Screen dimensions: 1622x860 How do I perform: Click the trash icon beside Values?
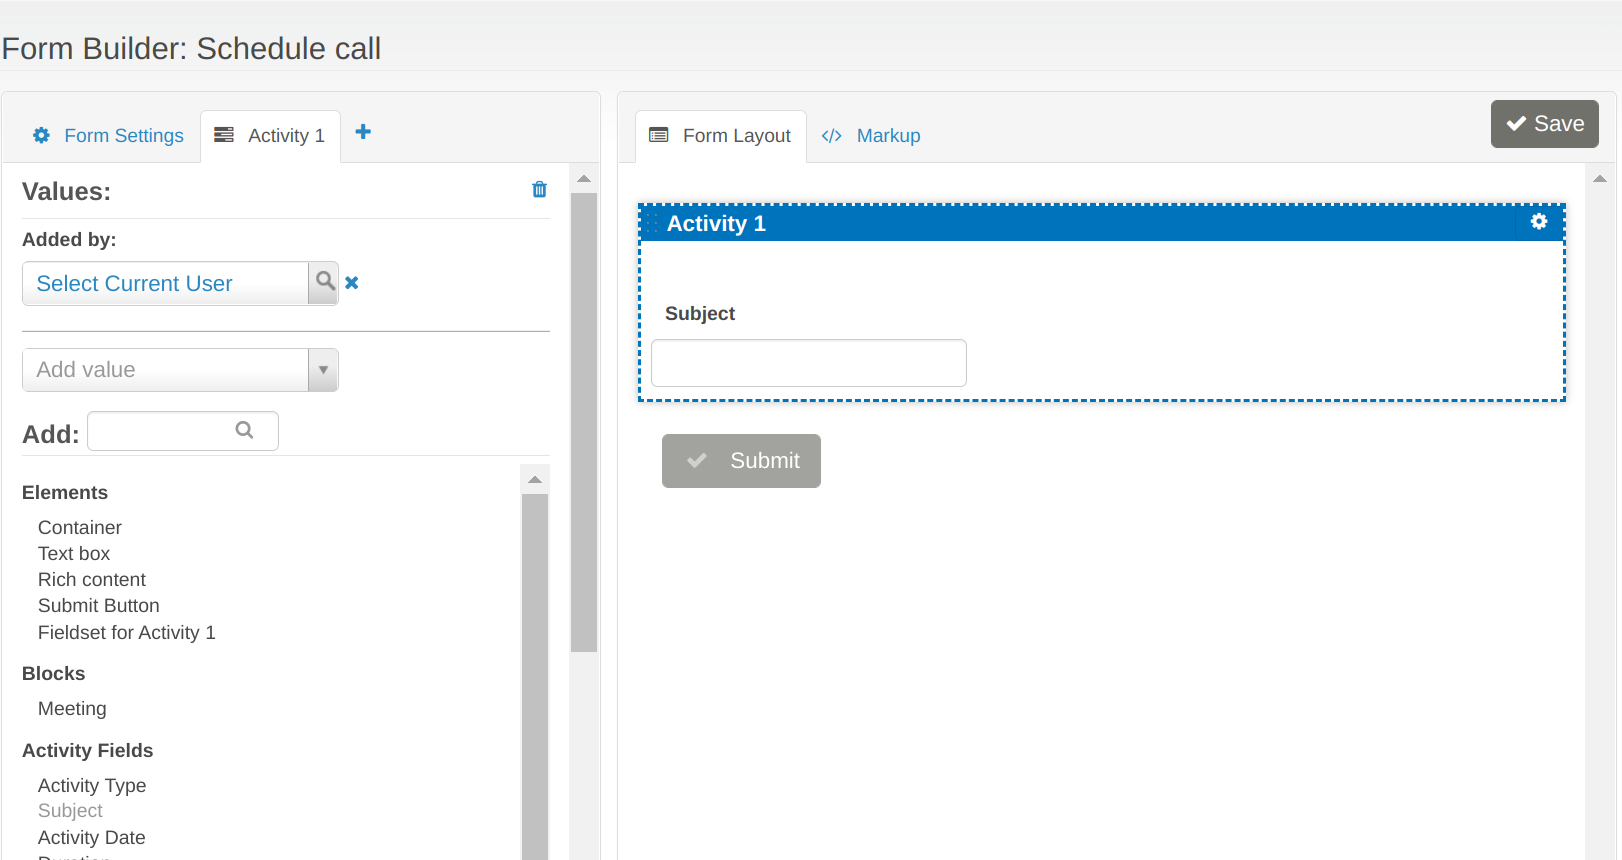click(539, 189)
